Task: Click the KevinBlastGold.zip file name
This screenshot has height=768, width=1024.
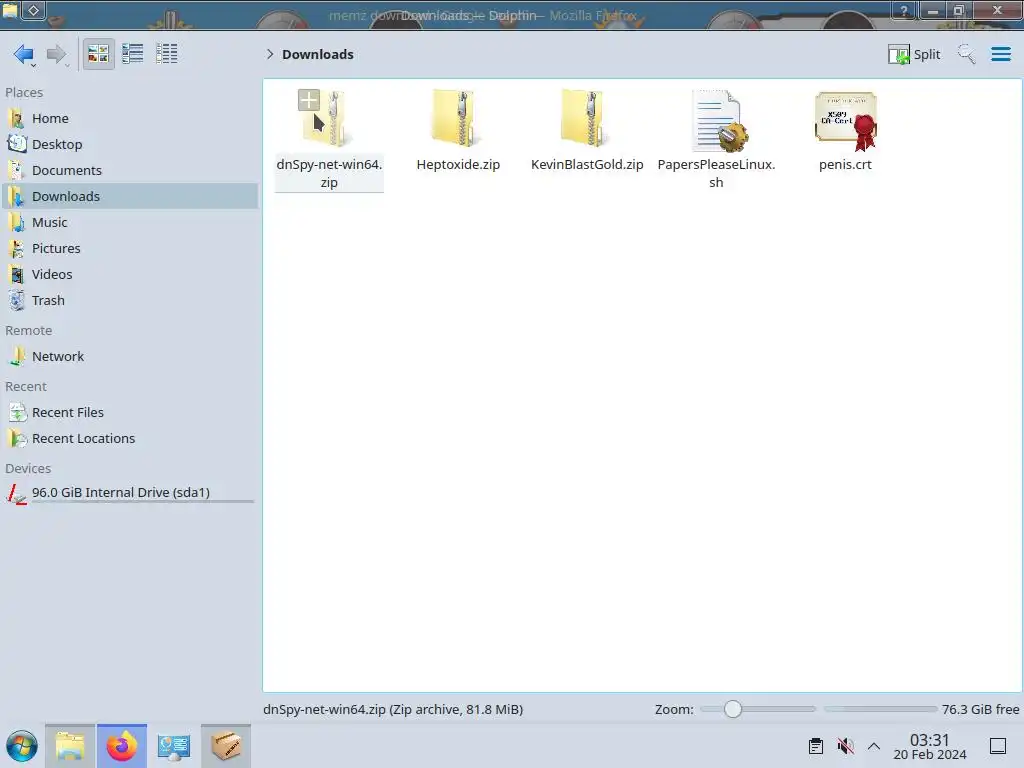Action: click(586, 165)
